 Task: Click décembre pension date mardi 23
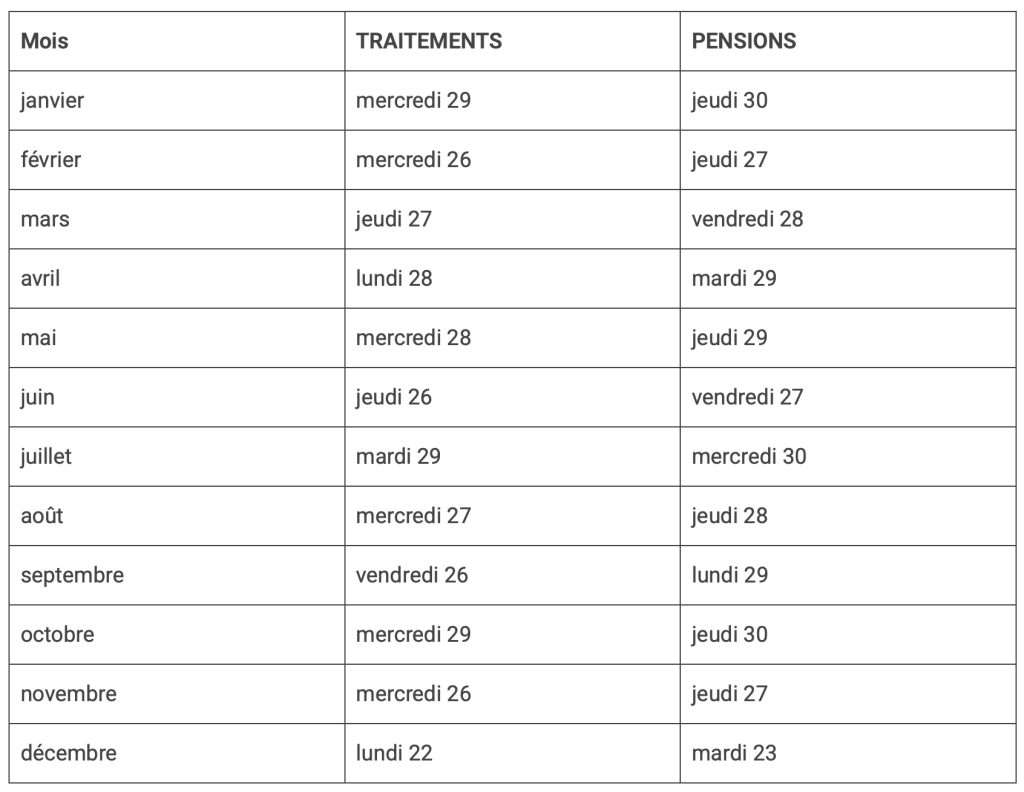pos(734,753)
